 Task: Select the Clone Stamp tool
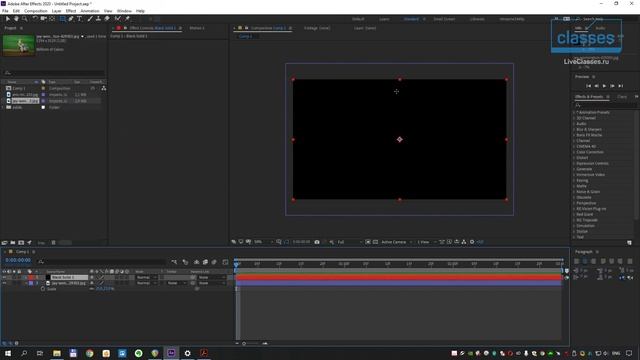coord(98,19)
